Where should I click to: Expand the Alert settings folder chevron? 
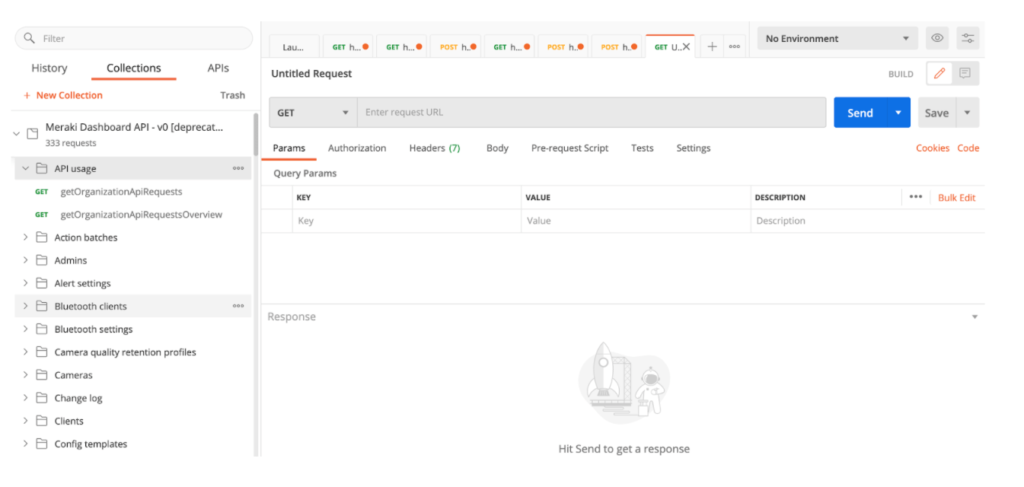(25, 283)
